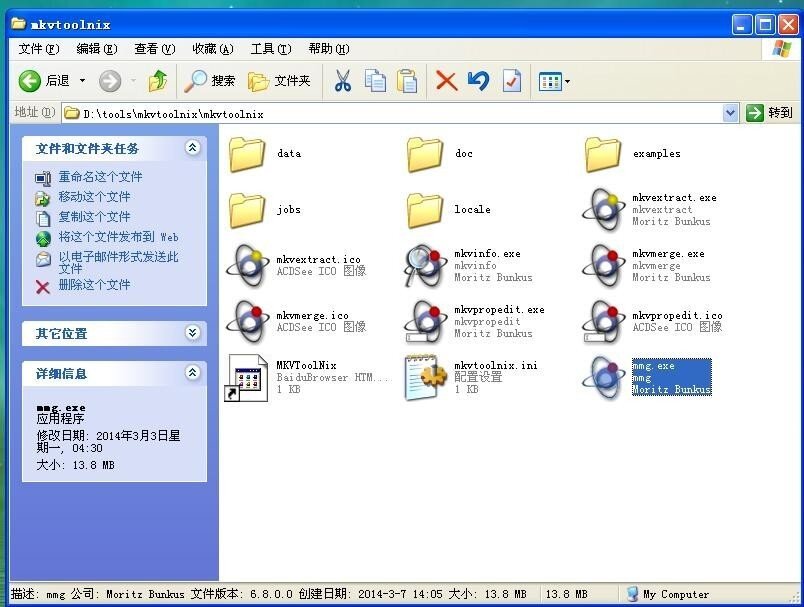
Task: Open the Back history dropdown arrow
Action: click(x=82, y=81)
